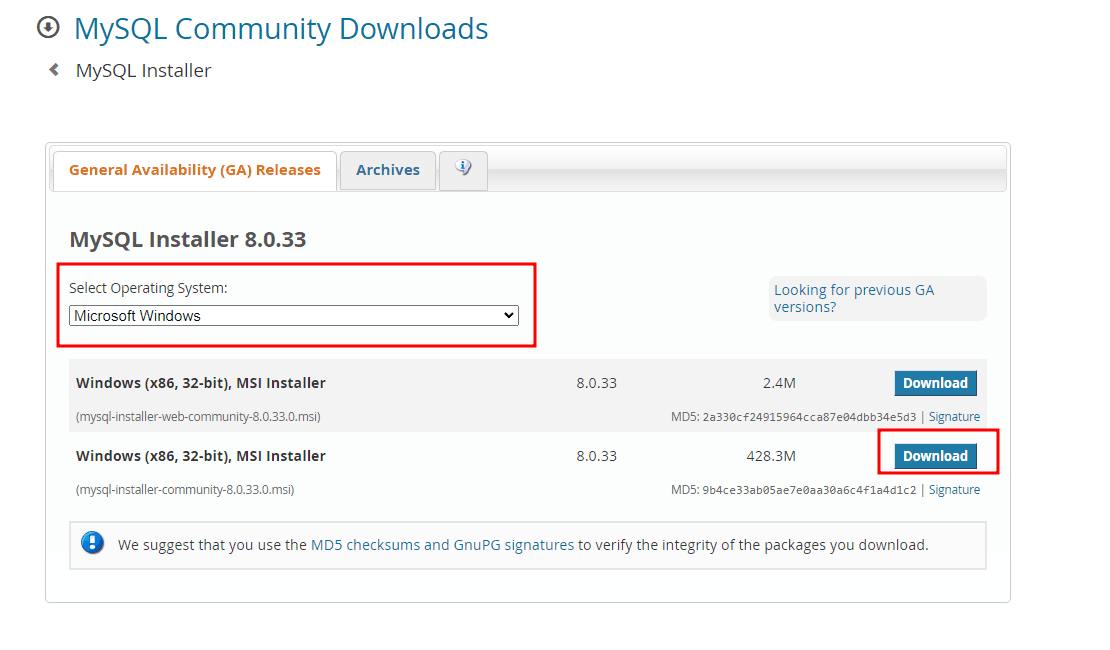Click version 8.0.33 in the 2.4M row
Image resolution: width=1110 pixels, height=650 pixels.
point(596,383)
